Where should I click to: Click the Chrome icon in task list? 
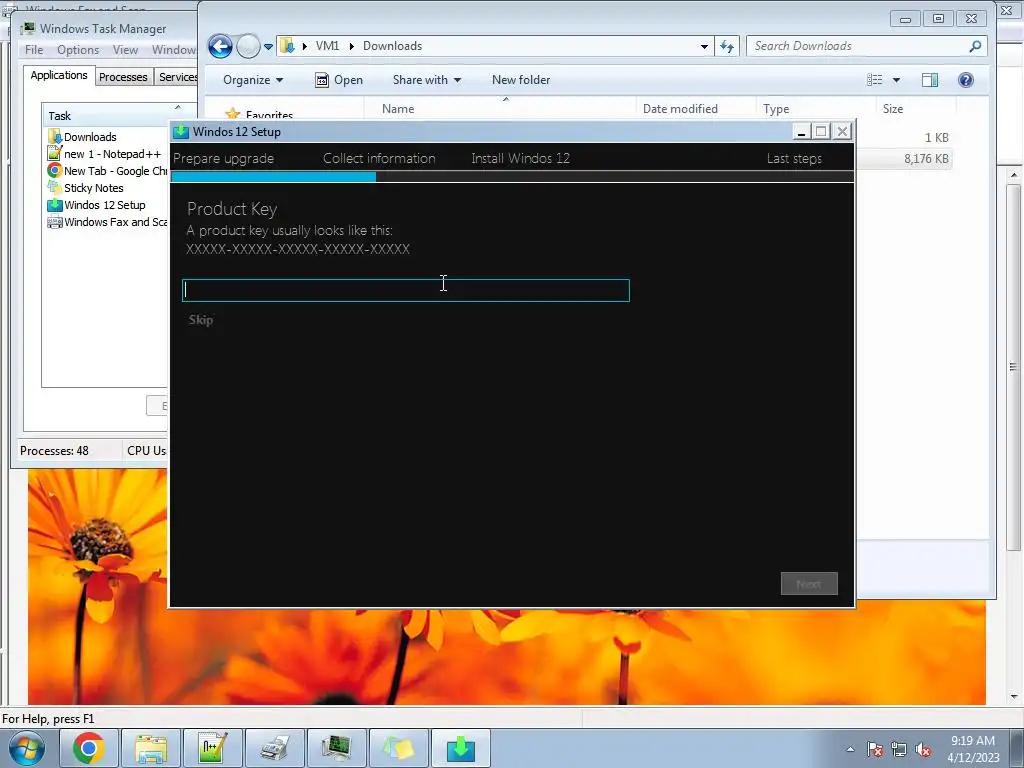point(54,170)
